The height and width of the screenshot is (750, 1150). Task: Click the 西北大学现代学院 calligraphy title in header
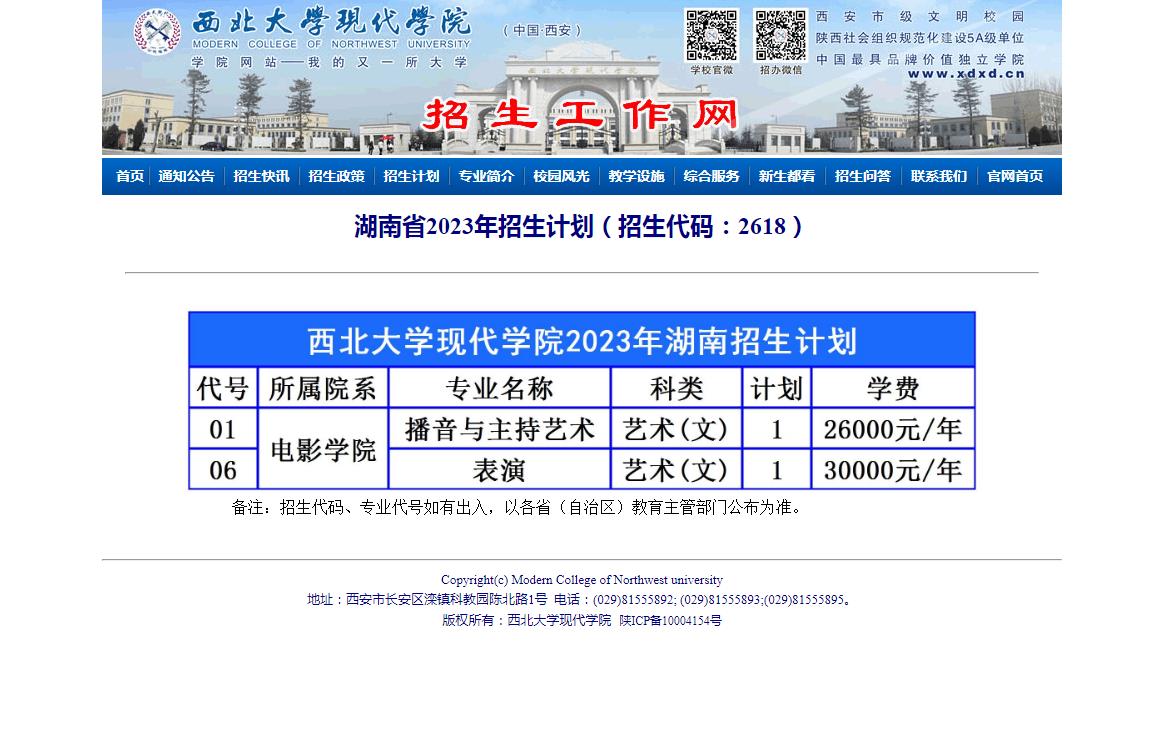(332, 22)
